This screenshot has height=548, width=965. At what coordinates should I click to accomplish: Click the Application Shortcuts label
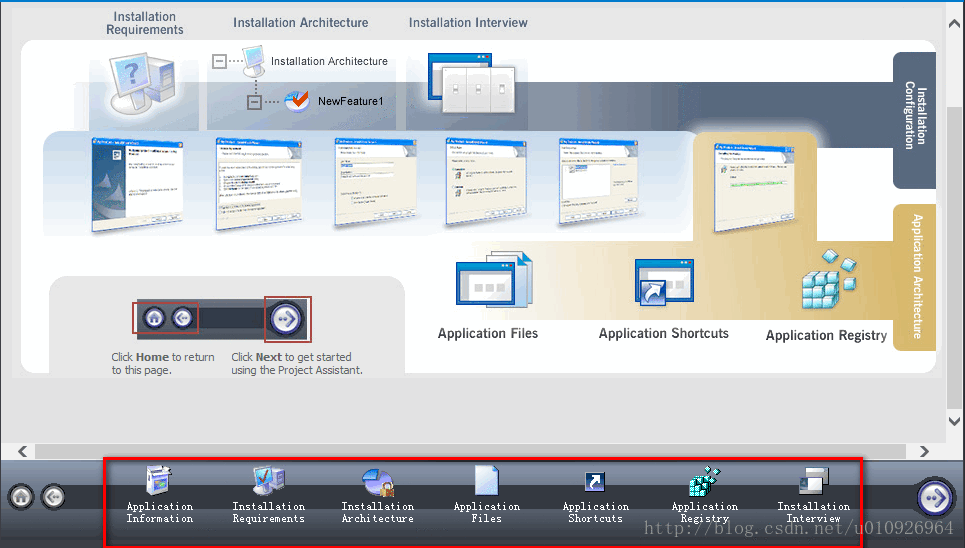(x=663, y=334)
